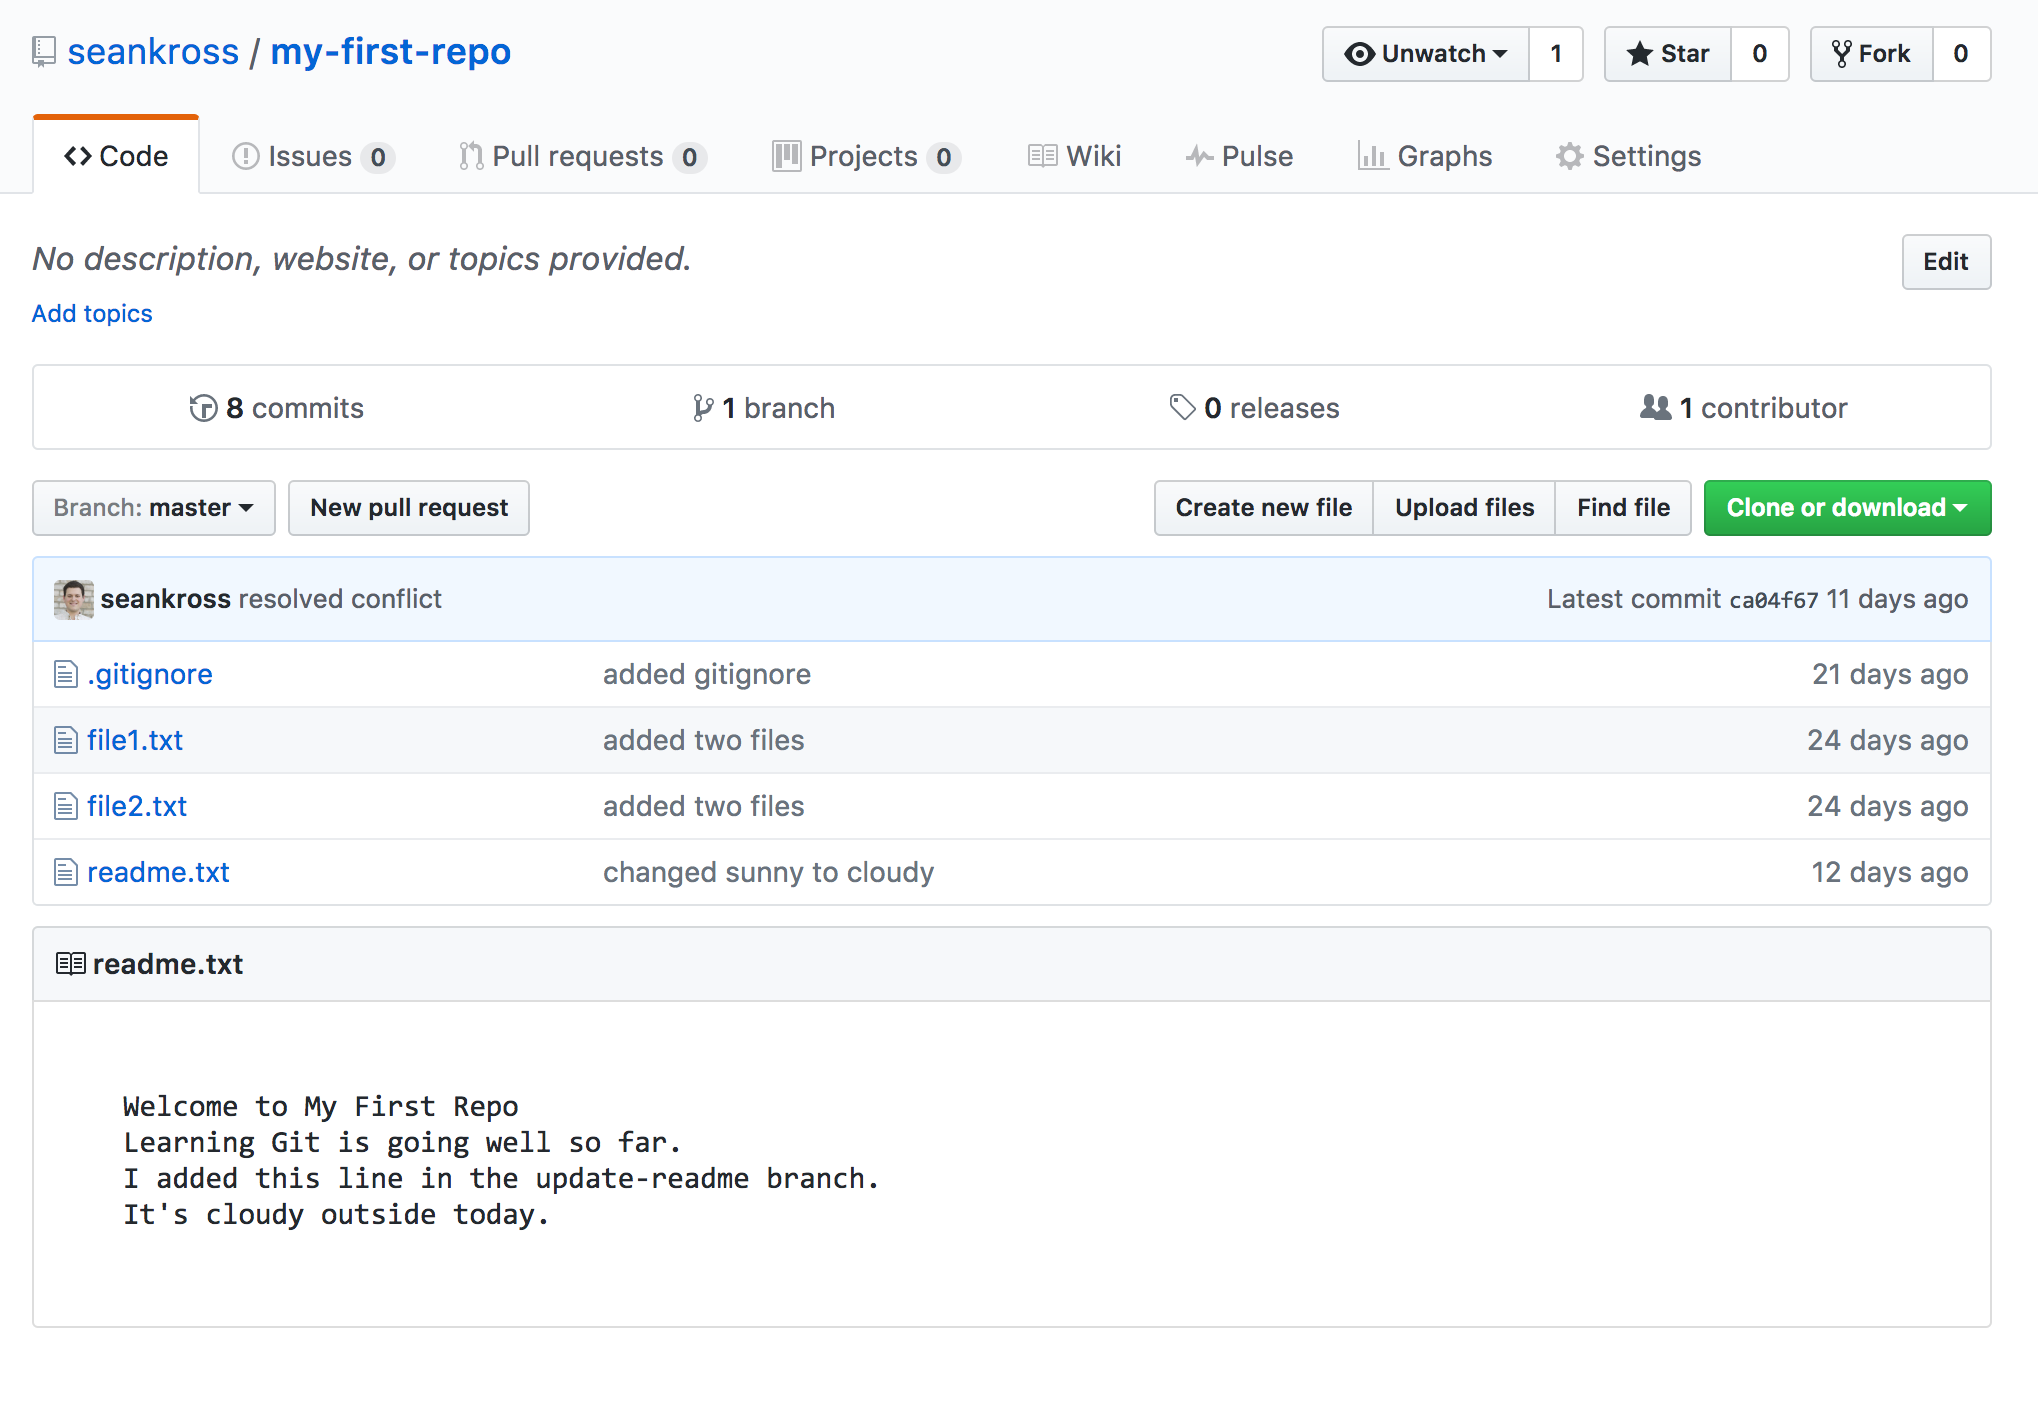The image size is (2038, 1404).
Task: Click the commits history clock icon
Action: (203, 408)
